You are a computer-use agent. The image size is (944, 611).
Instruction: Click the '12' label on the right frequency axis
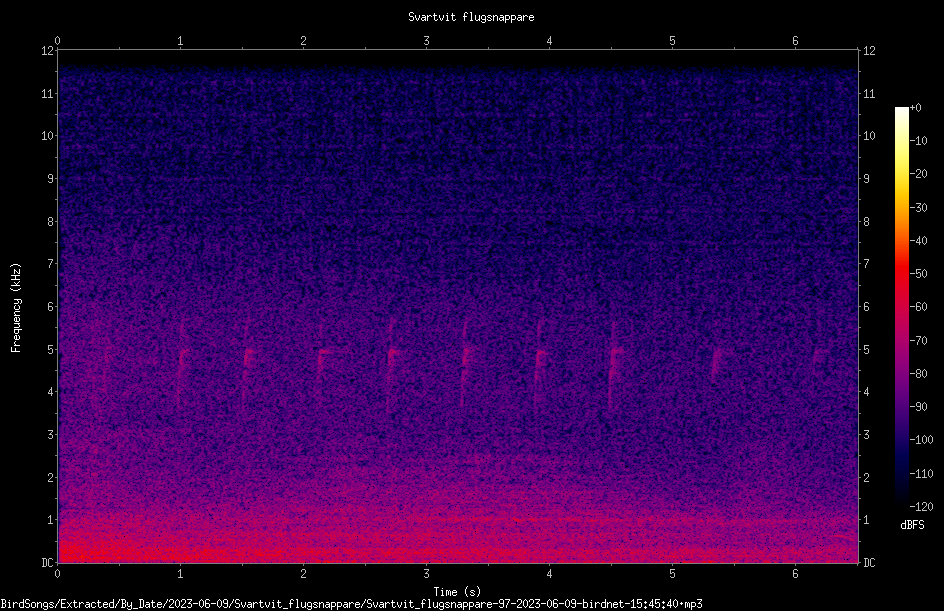point(869,51)
